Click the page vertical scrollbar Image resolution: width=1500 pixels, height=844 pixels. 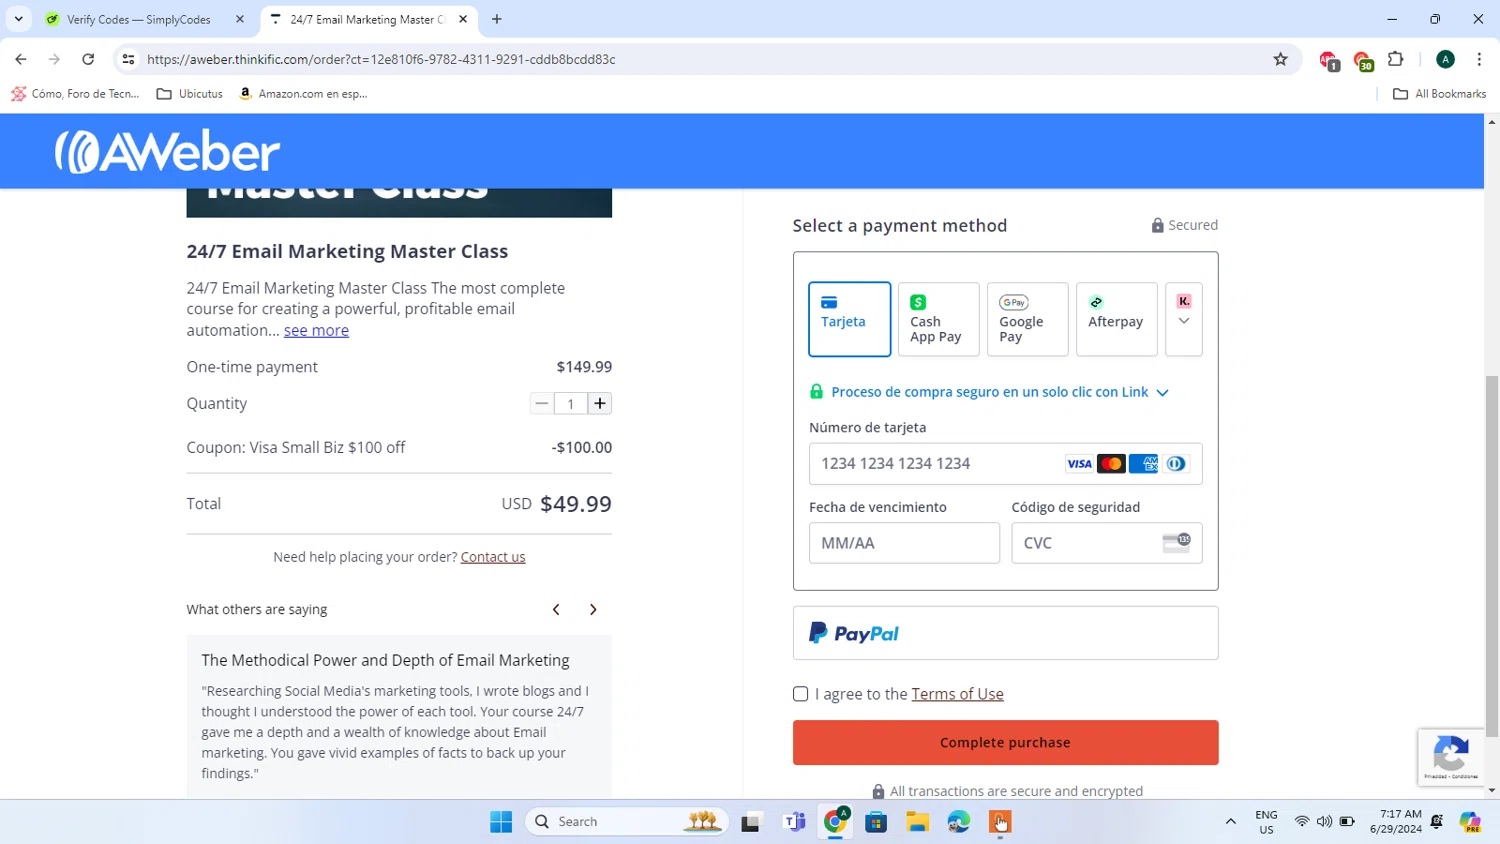click(x=1492, y=556)
